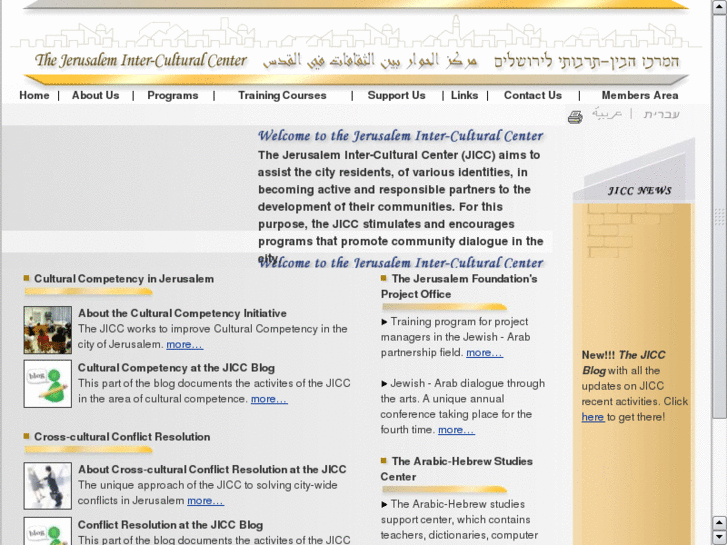Click the vertical scrollbar thumb
The height and width of the screenshot is (545, 727).
pos(720,217)
